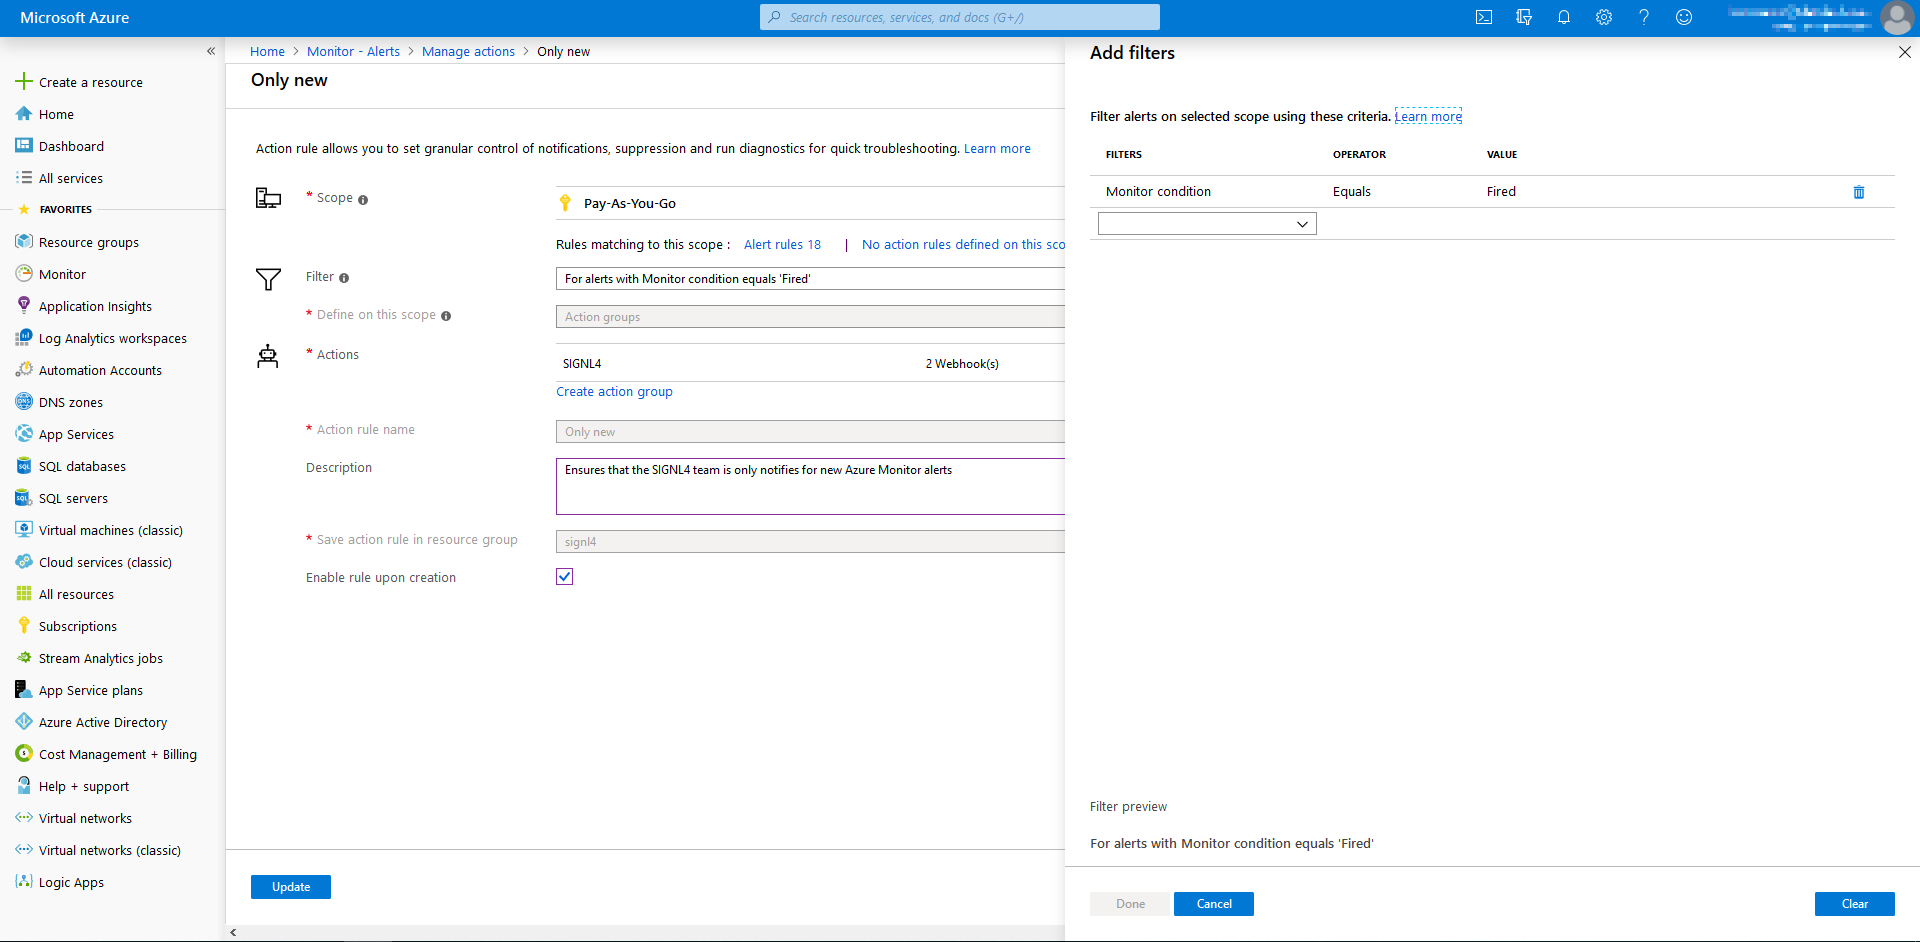Image resolution: width=1920 pixels, height=942 pixels.
Task: Open the new filter dropdown in Add filters
Action: pyautogui.click(x=1207, y=224)
